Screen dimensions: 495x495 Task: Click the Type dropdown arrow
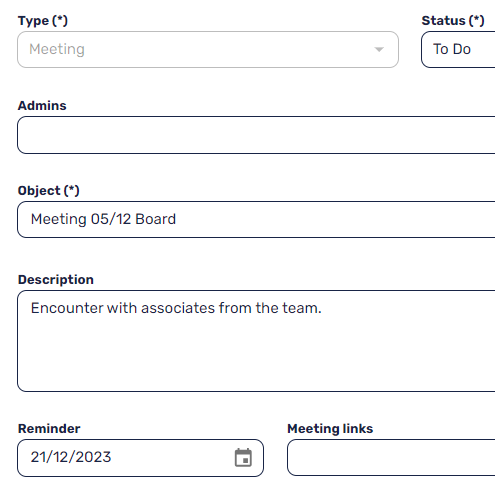(379, 50)
